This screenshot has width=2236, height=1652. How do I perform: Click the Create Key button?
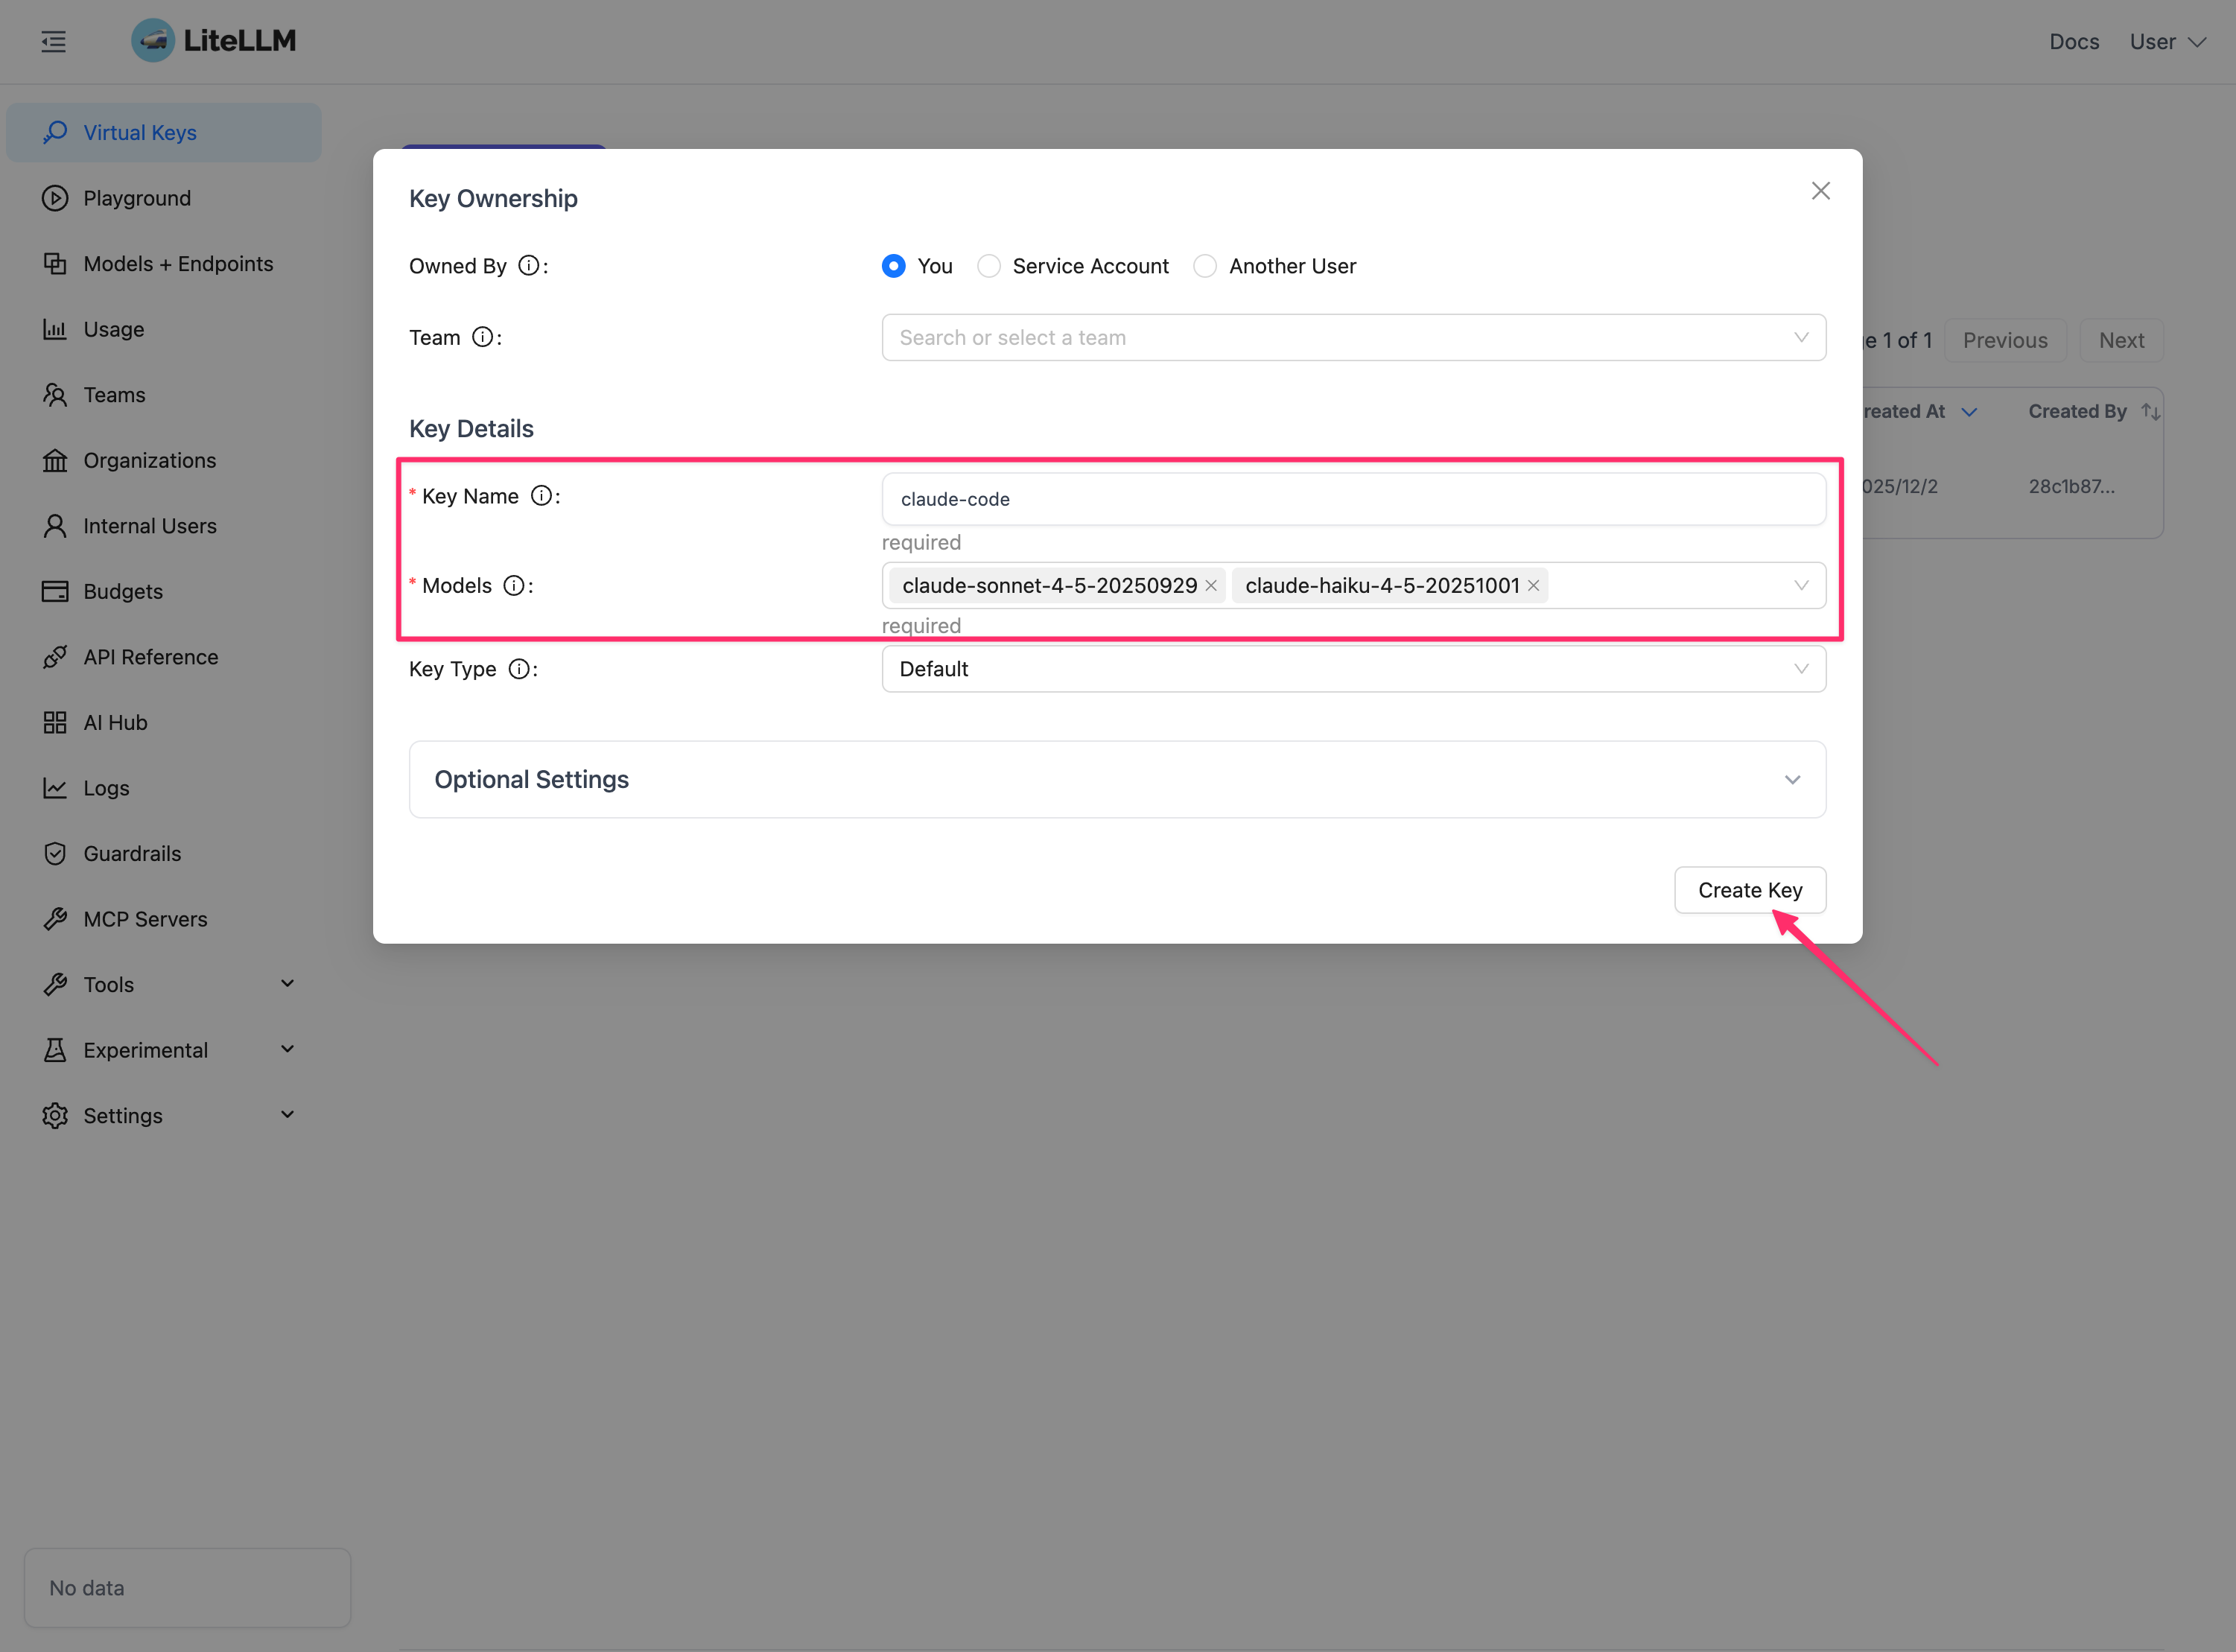click(1749, 890)
